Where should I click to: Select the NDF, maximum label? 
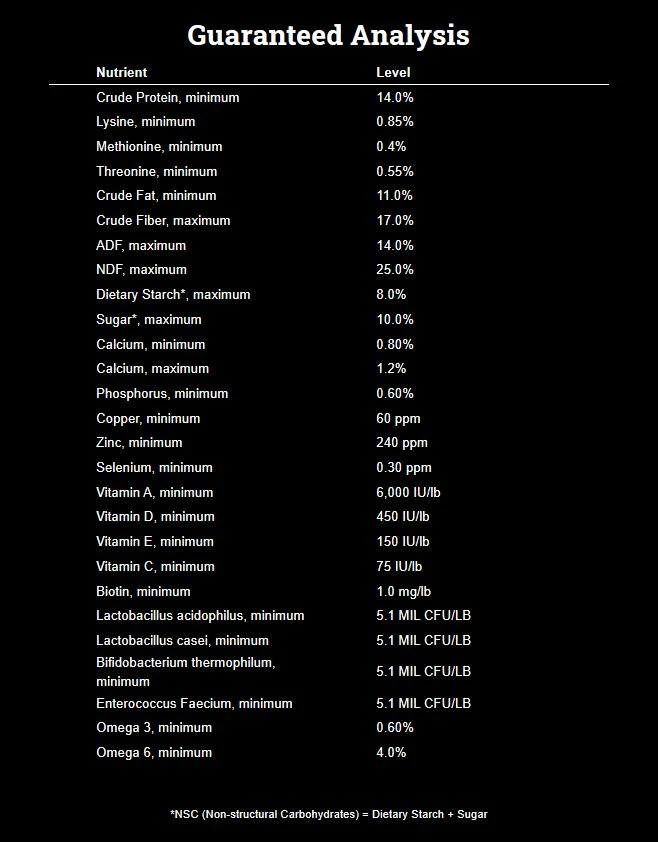(141, 269)
